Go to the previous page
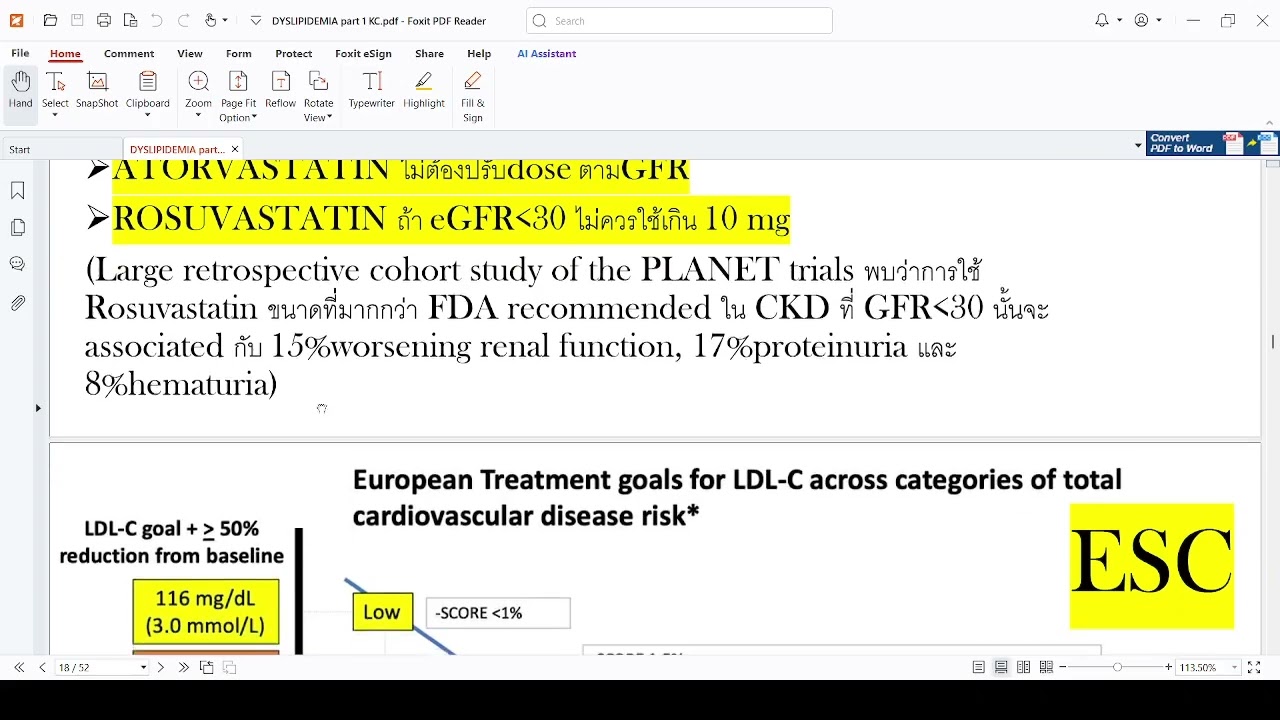This screenshot has width=1280, height=720. (42, 667)
